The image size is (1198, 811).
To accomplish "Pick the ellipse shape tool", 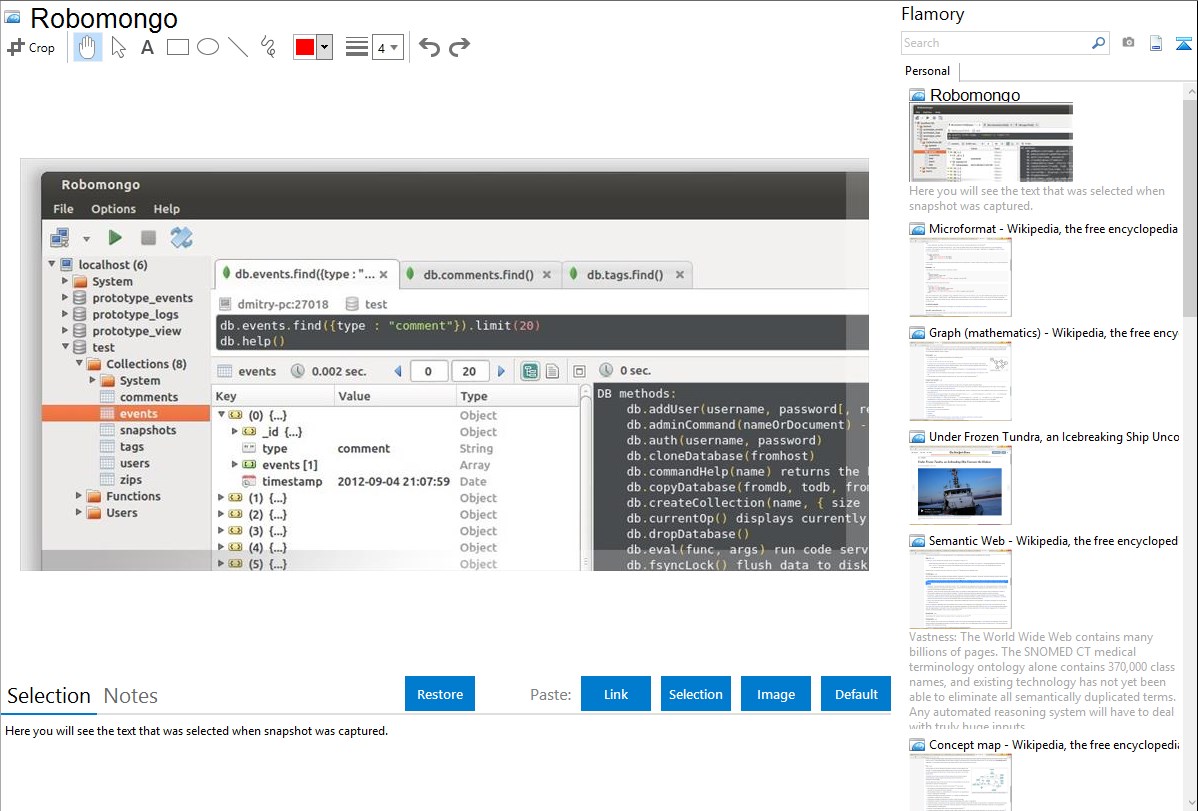I will (x=208, y=47).
